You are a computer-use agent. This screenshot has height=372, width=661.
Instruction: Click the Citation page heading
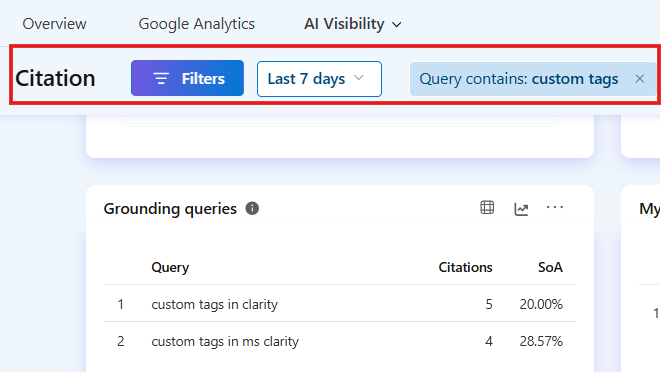[55, 78]
